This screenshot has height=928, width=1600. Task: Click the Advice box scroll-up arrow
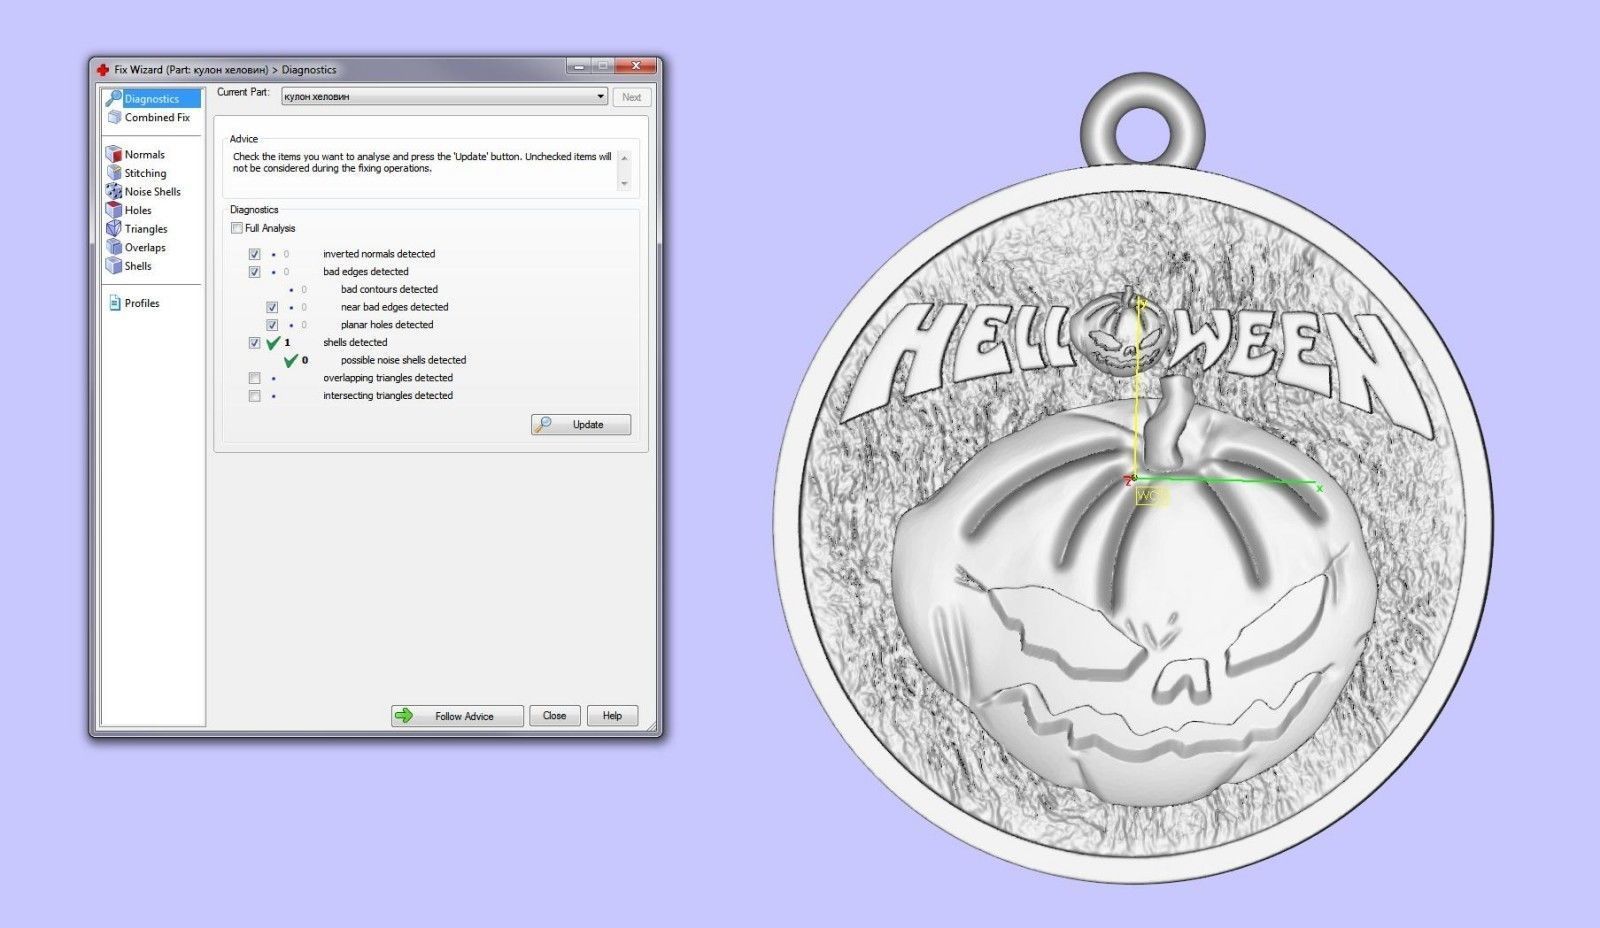(624, 158)
